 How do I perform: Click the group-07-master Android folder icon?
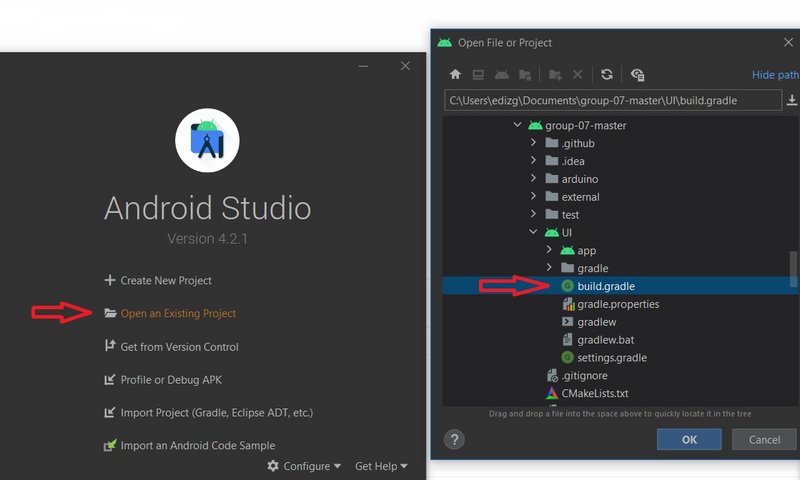click(535, 125)
